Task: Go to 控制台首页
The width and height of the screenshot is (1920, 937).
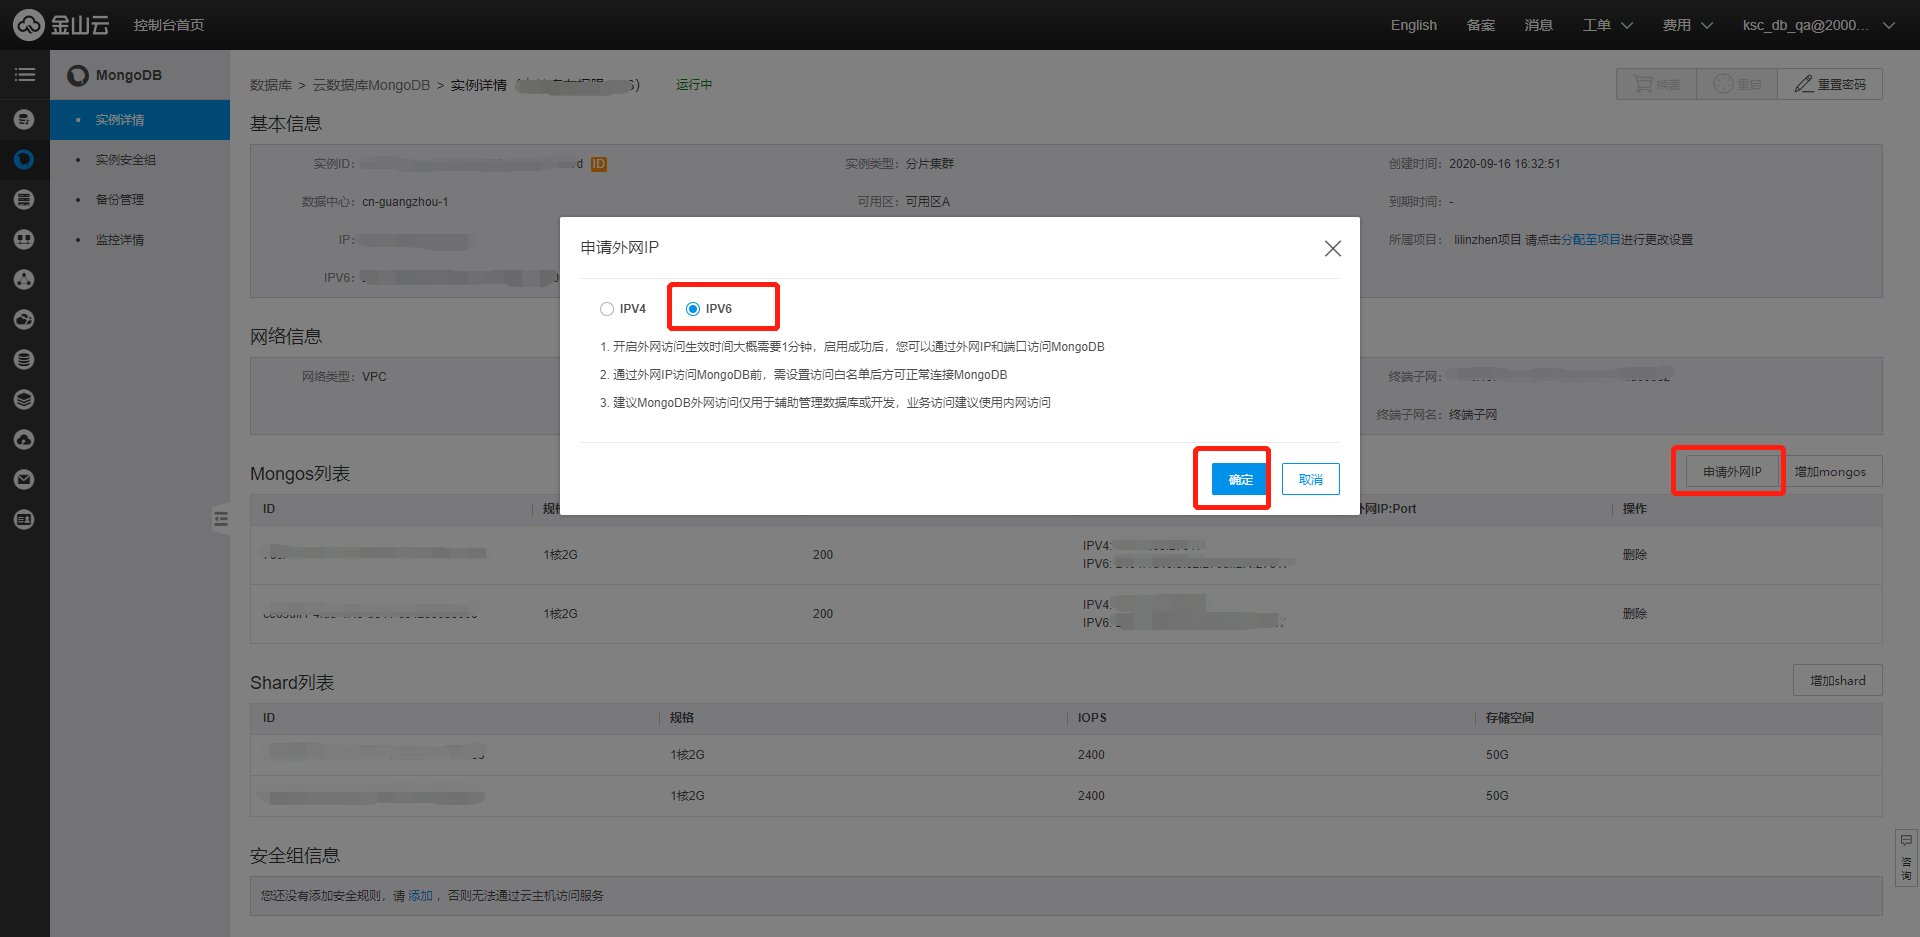Action: [169, 25]
